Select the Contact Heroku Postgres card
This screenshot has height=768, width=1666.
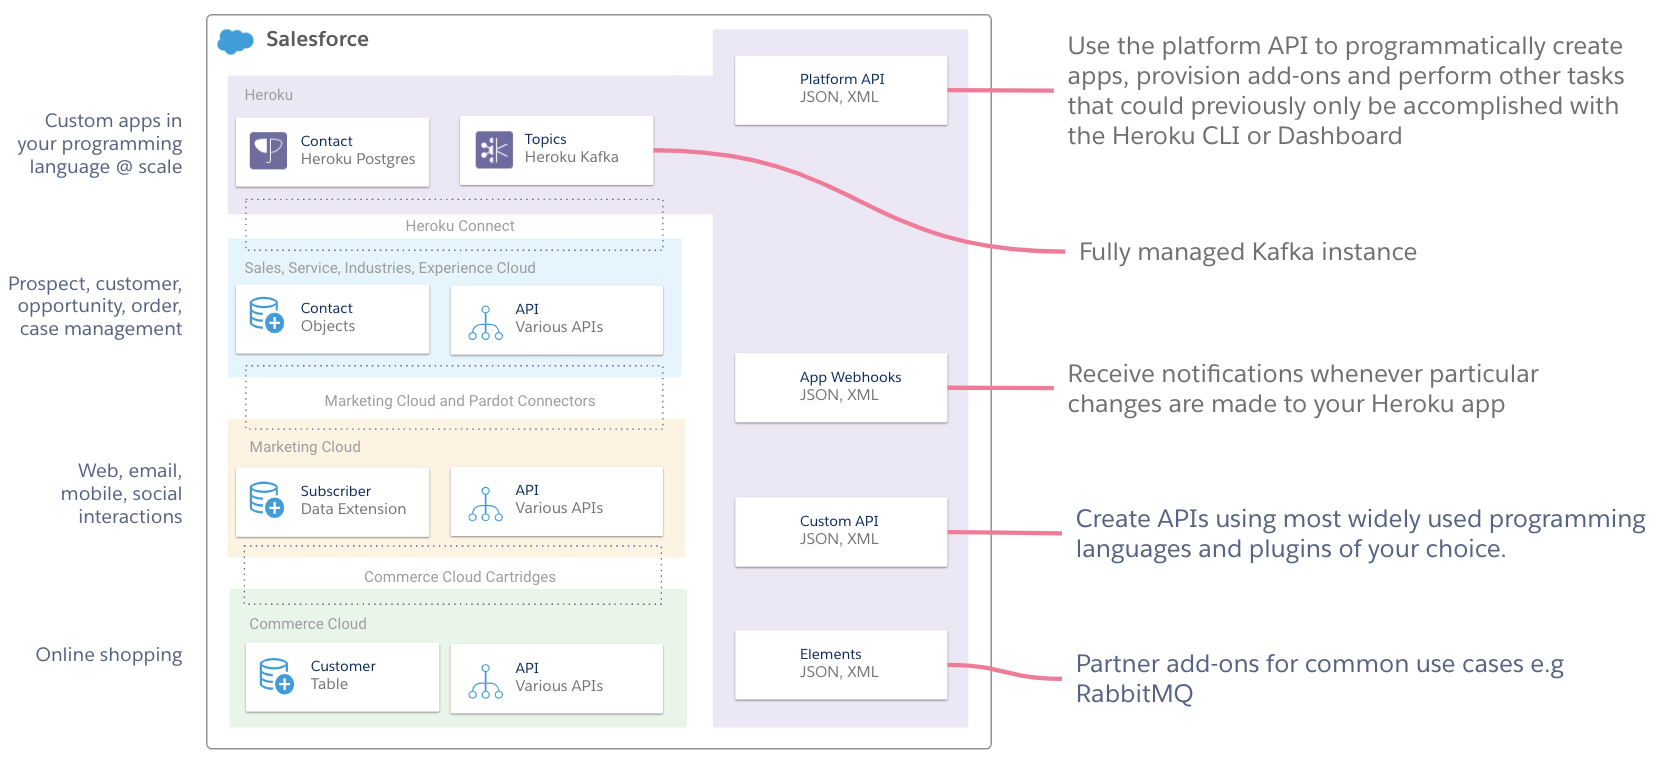click(333, 152)
